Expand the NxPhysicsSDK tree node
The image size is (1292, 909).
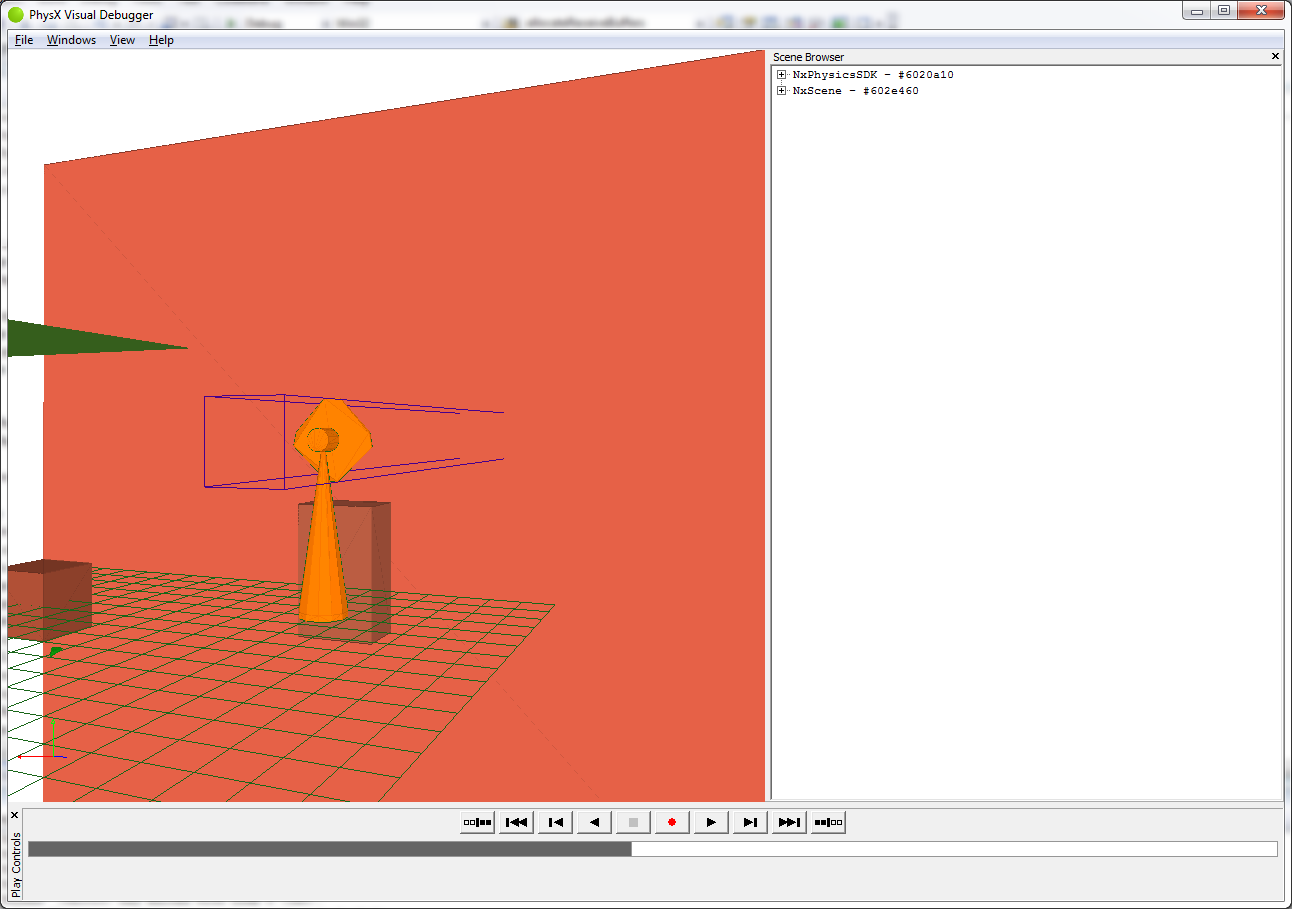pyautogui.click(x=782, y=75)
